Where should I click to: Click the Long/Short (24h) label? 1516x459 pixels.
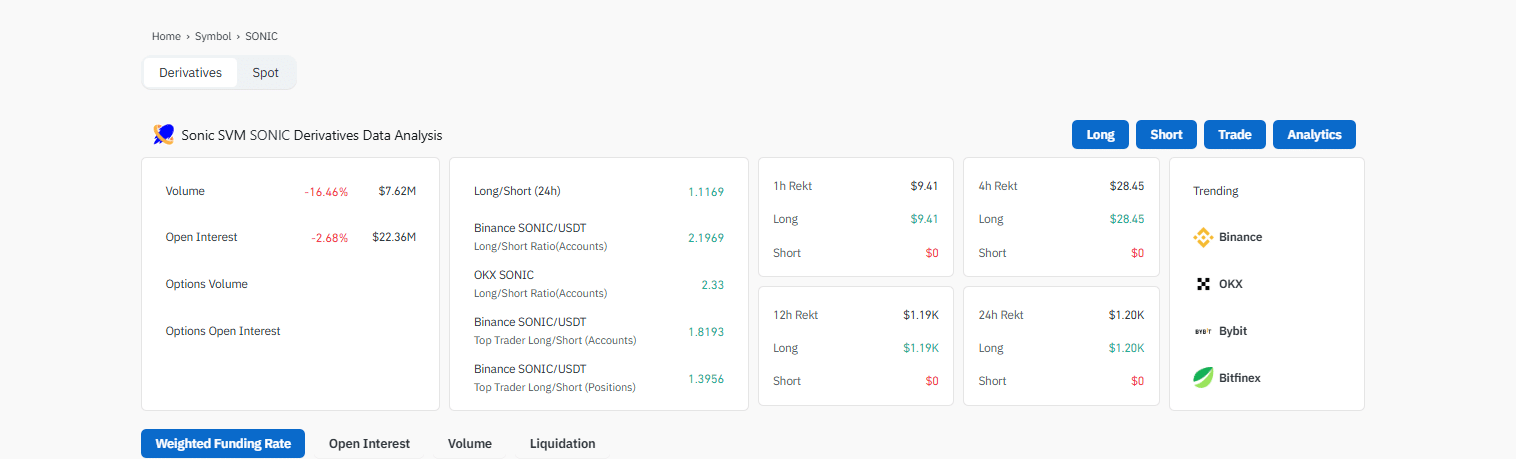tap(517, 191)
